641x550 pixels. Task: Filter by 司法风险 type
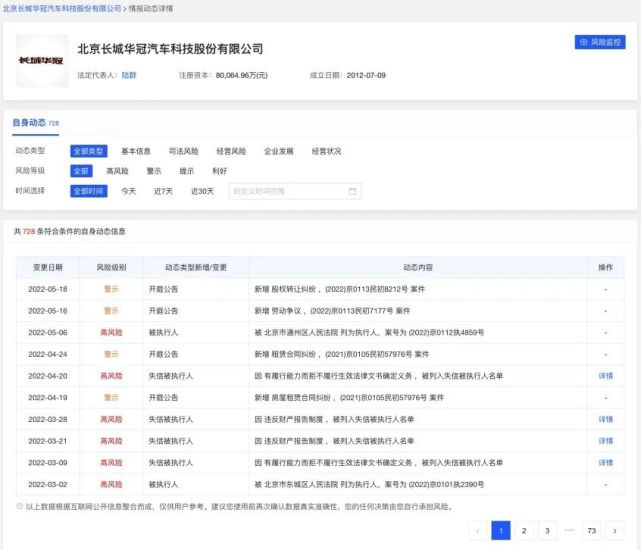coord(184,151)
